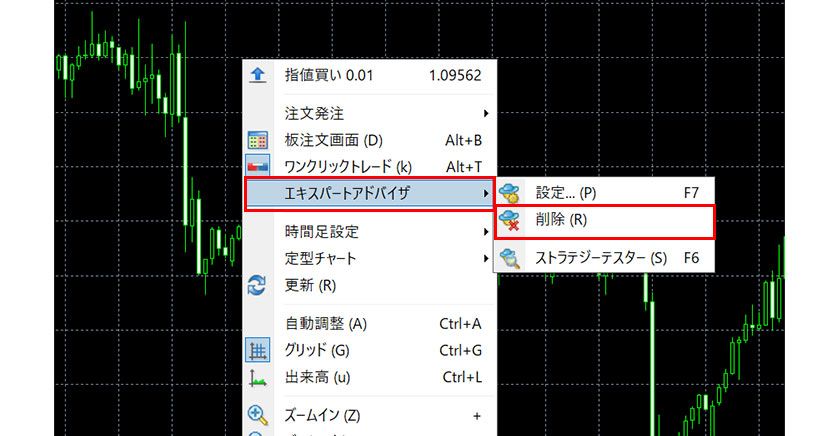The image size is (840, 436).
Task: Click the expert settings icon beside 設定
Action: 509,193
